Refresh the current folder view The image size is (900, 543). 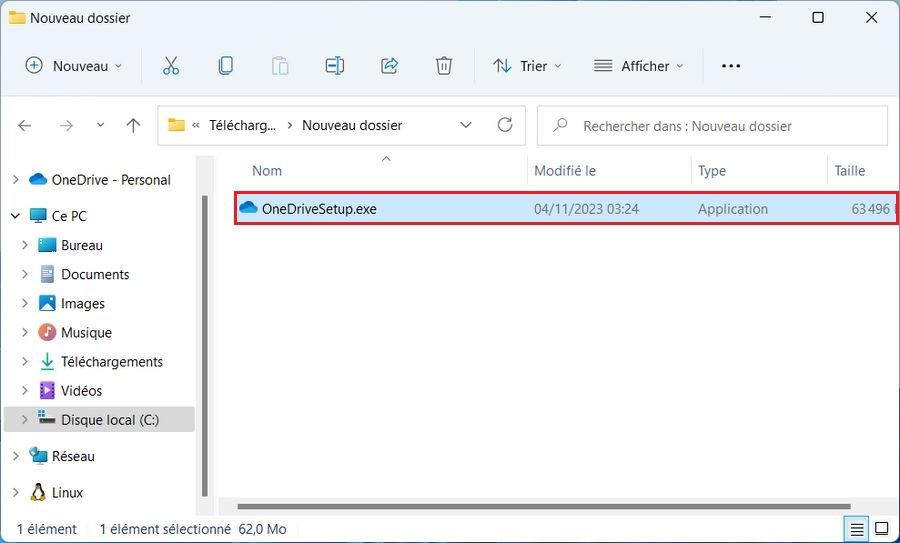(505, 125)
